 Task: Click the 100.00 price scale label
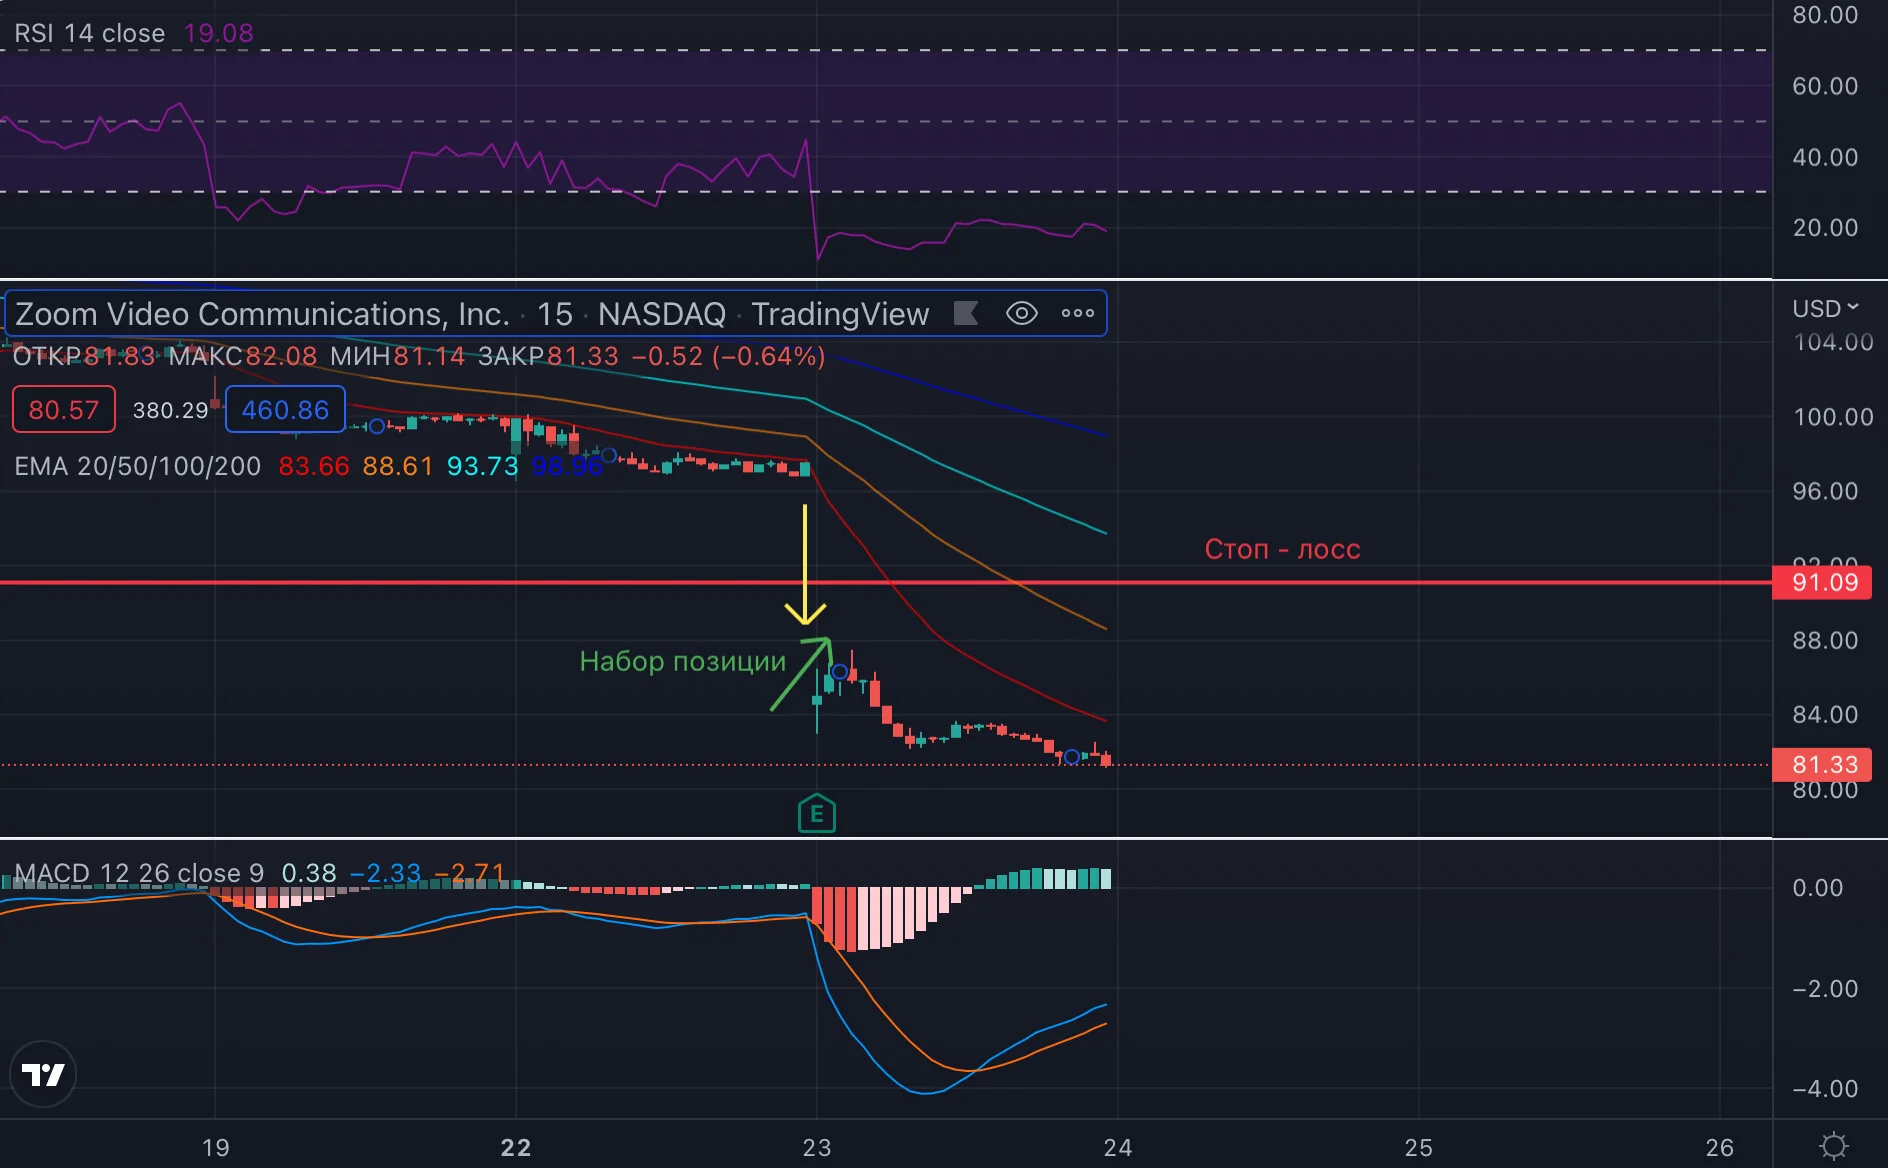[x=1833, y=417]
